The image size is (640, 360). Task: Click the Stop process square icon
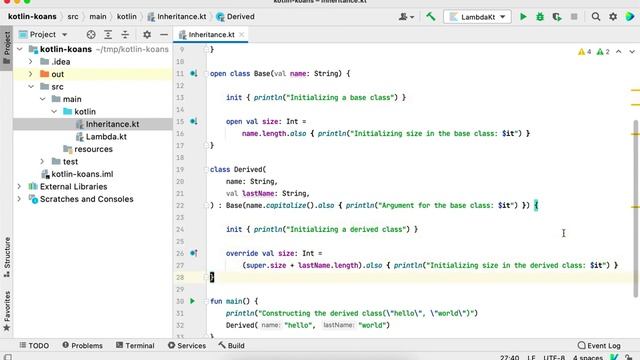pyautogui.click(x=574, y=17)
